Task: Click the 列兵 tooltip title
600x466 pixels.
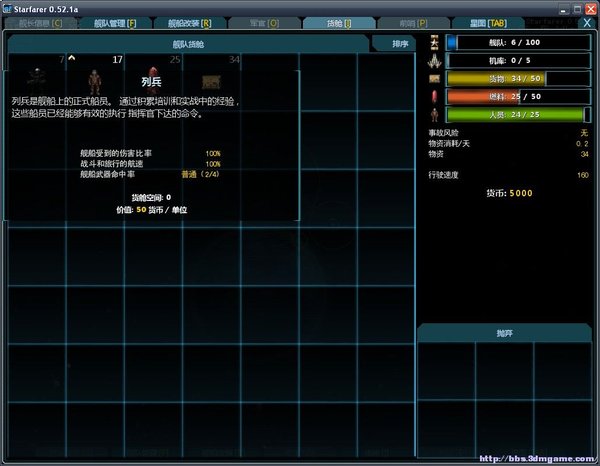Action: [x=151, y=81]
